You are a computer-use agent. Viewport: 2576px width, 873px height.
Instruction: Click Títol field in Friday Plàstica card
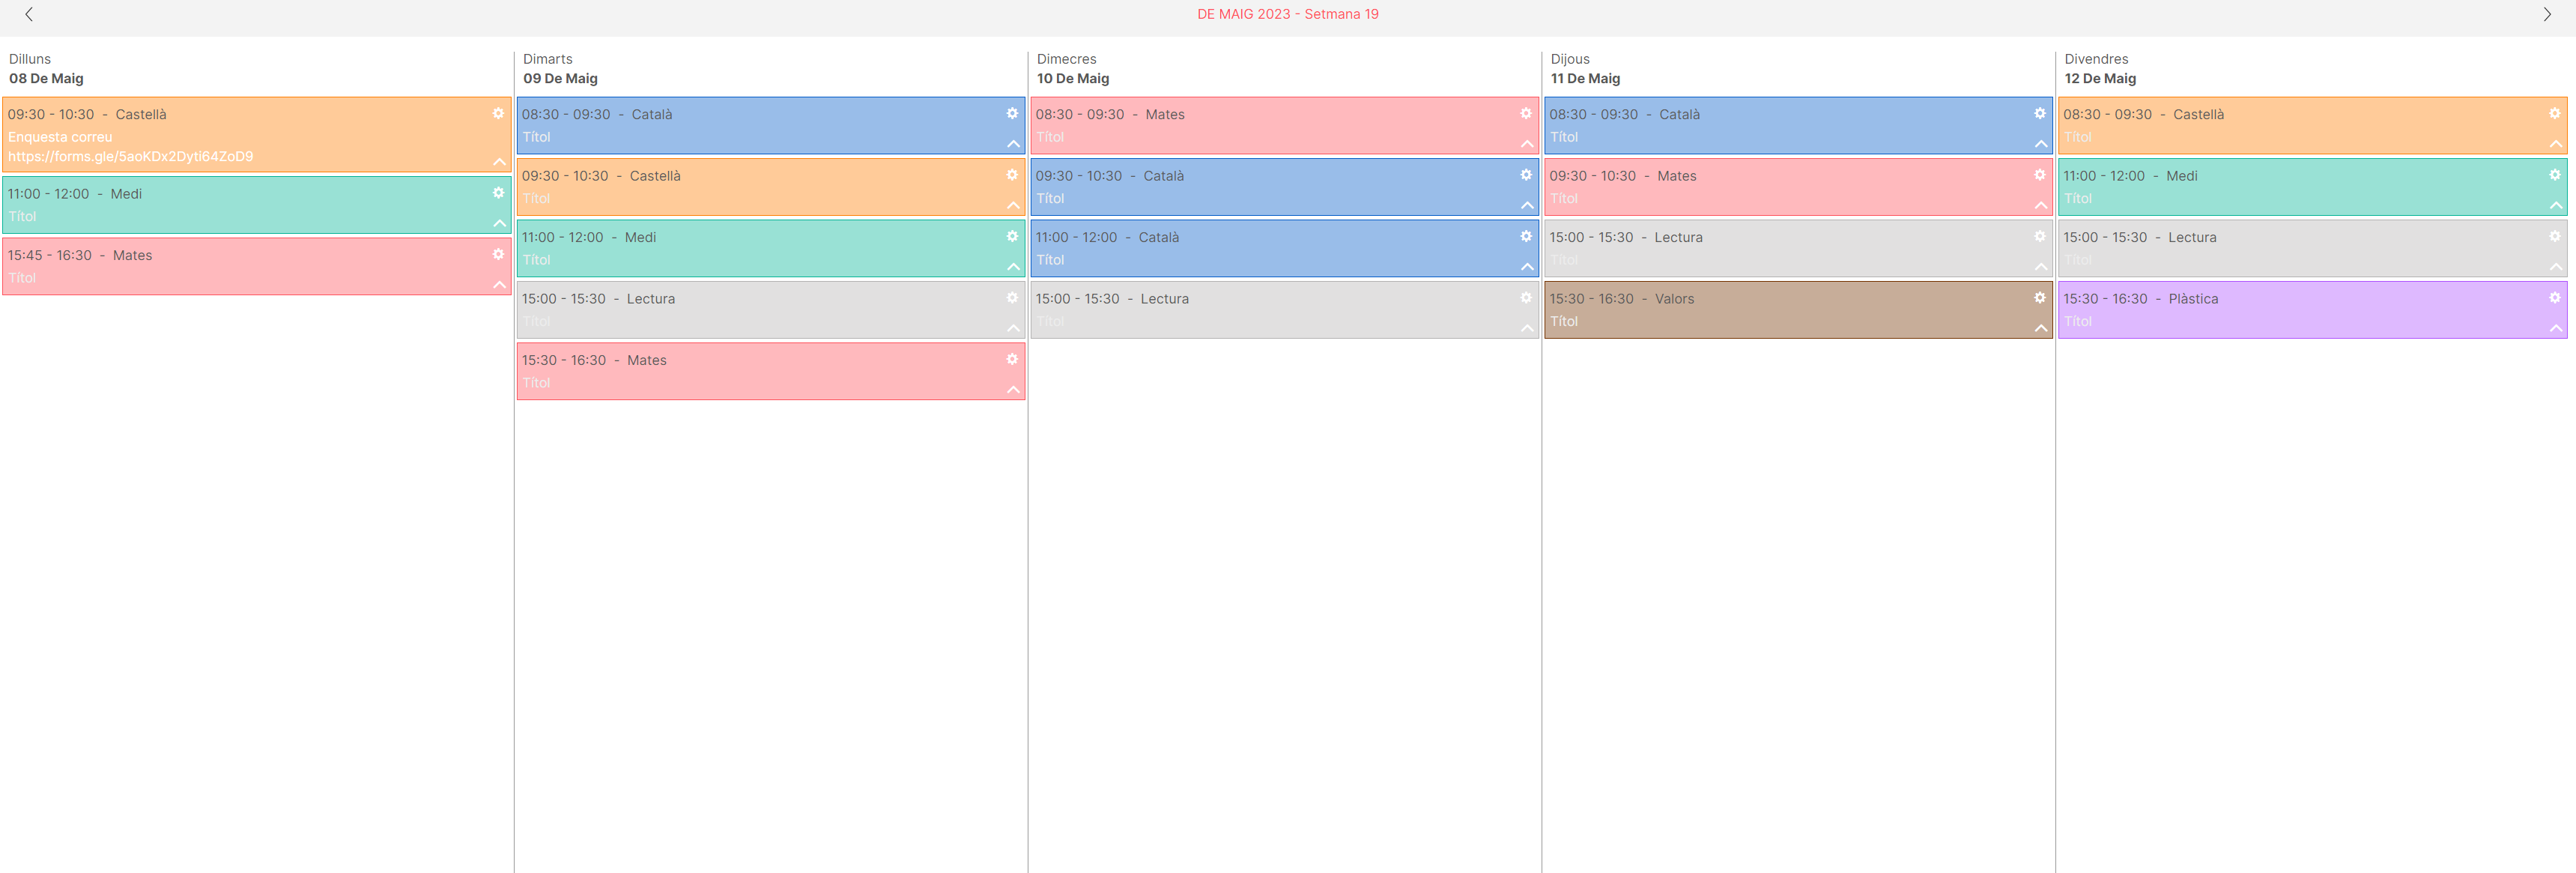[x=2078, y=321]
